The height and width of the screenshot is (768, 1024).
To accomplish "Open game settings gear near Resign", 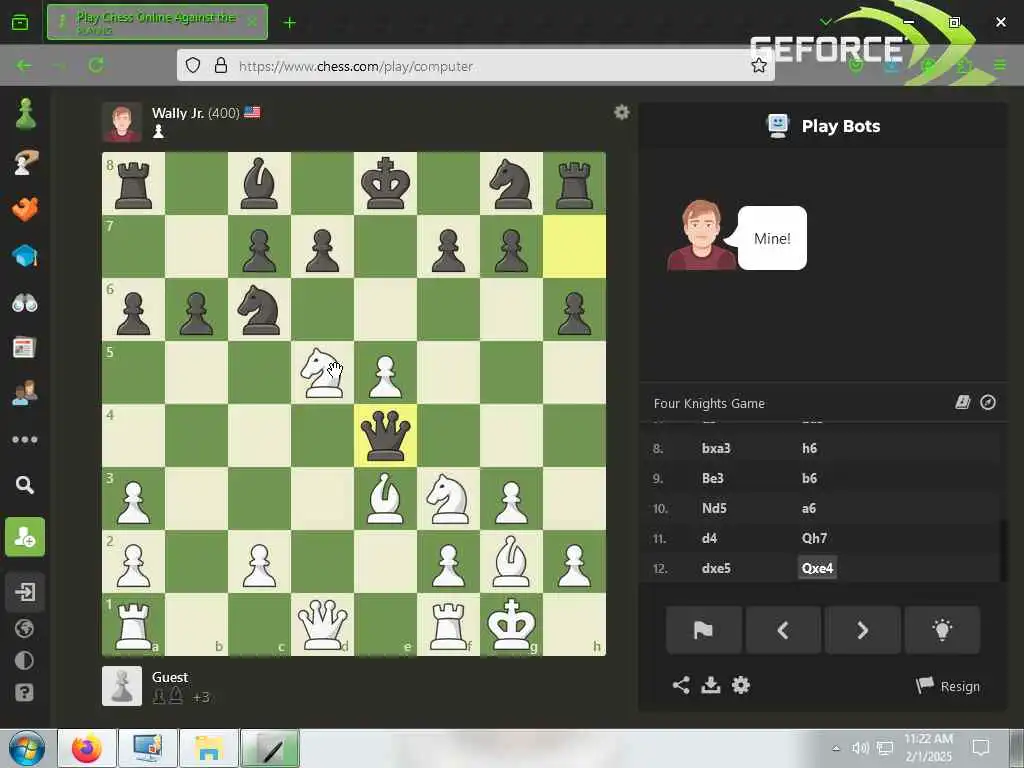I will click(741, 685).
